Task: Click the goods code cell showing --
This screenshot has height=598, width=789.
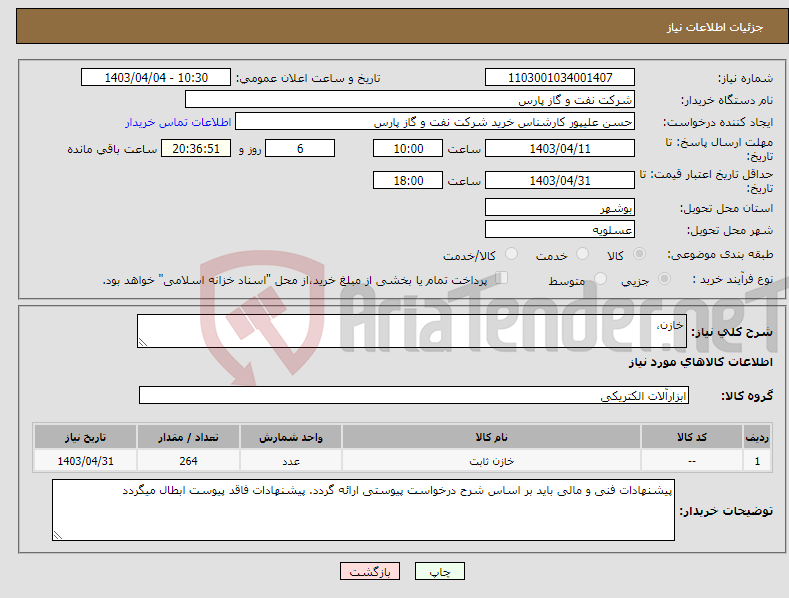Action: 692,461
